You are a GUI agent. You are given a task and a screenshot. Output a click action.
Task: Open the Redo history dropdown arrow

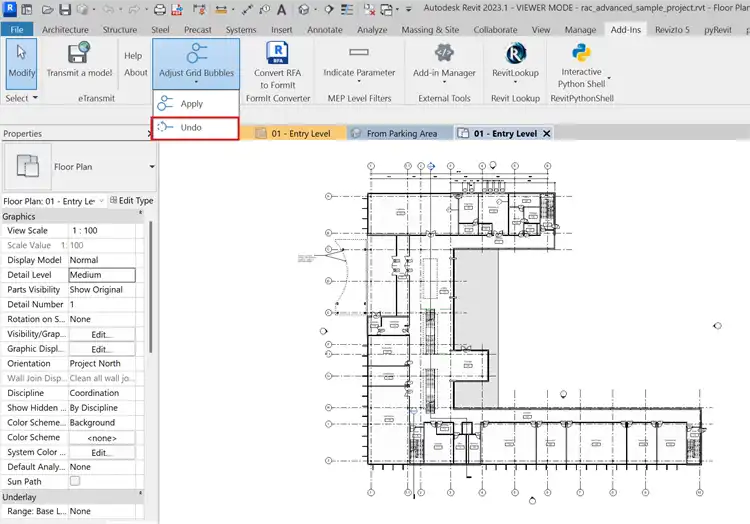(145, 10)
